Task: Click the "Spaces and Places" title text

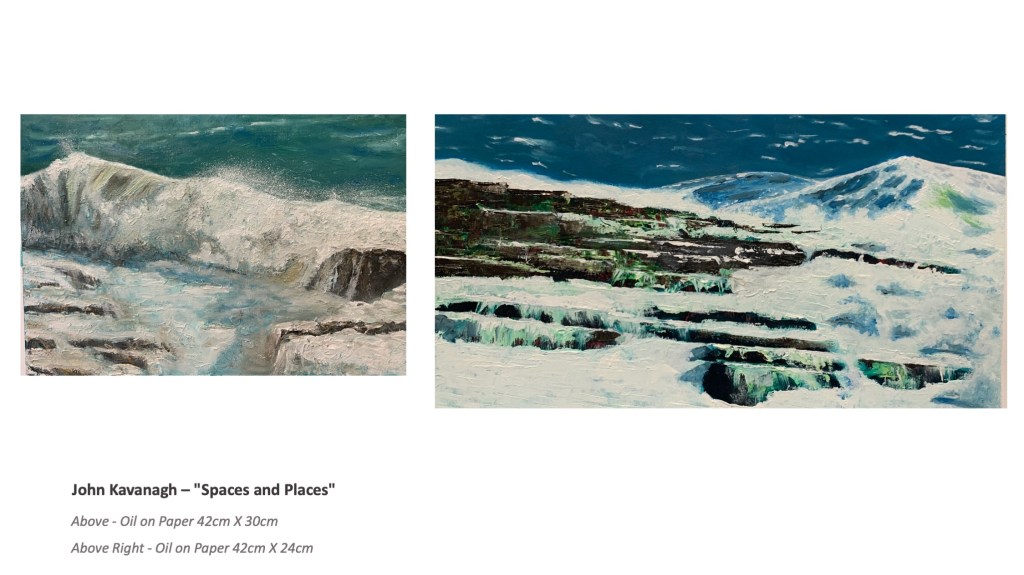Action: tap(264, 490)
